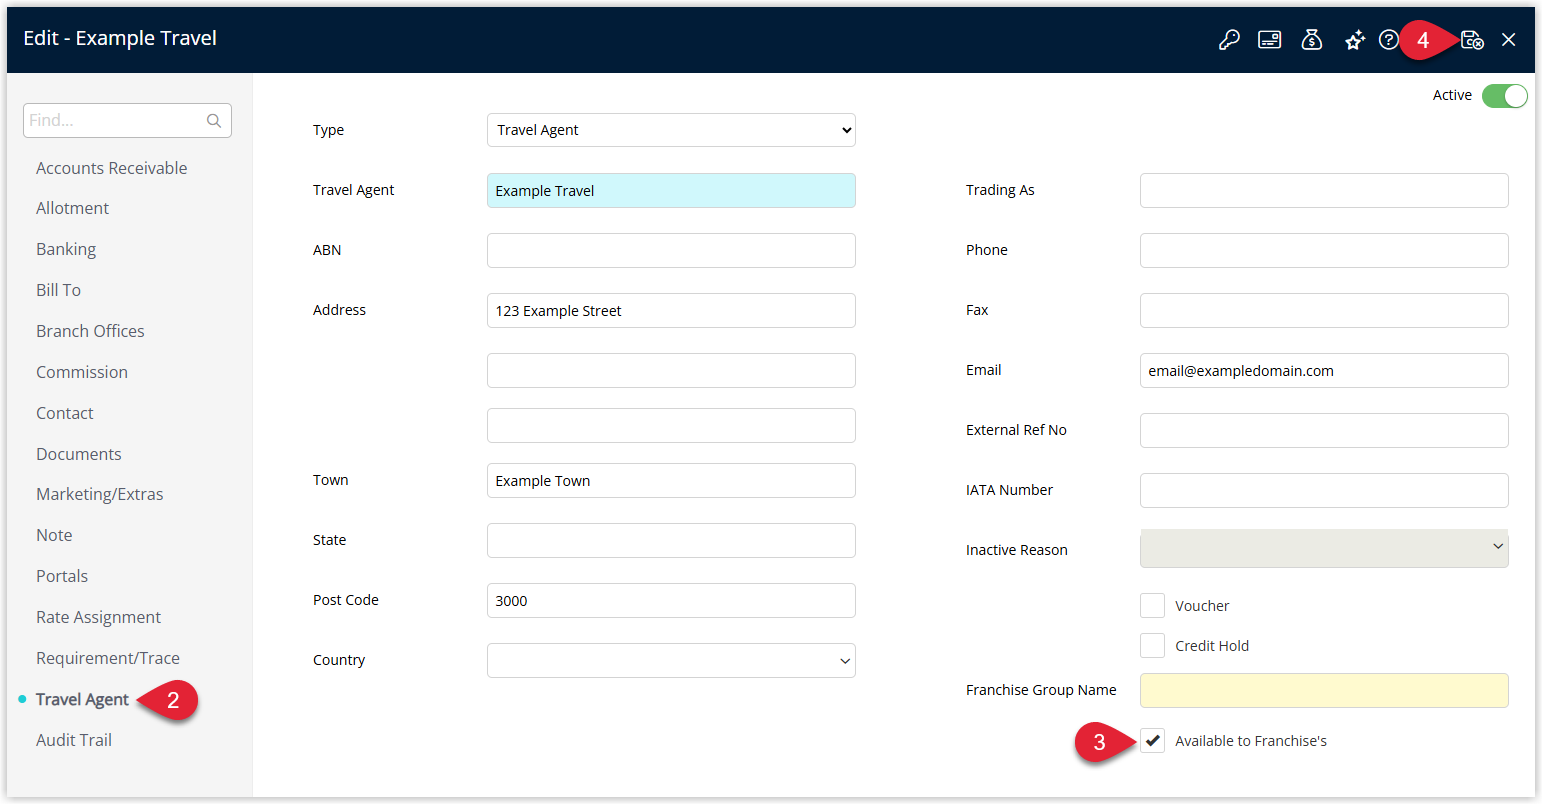The image size is (1543, 805).
Task: Open the Type dropdown
Action: [x=671, y=130]
